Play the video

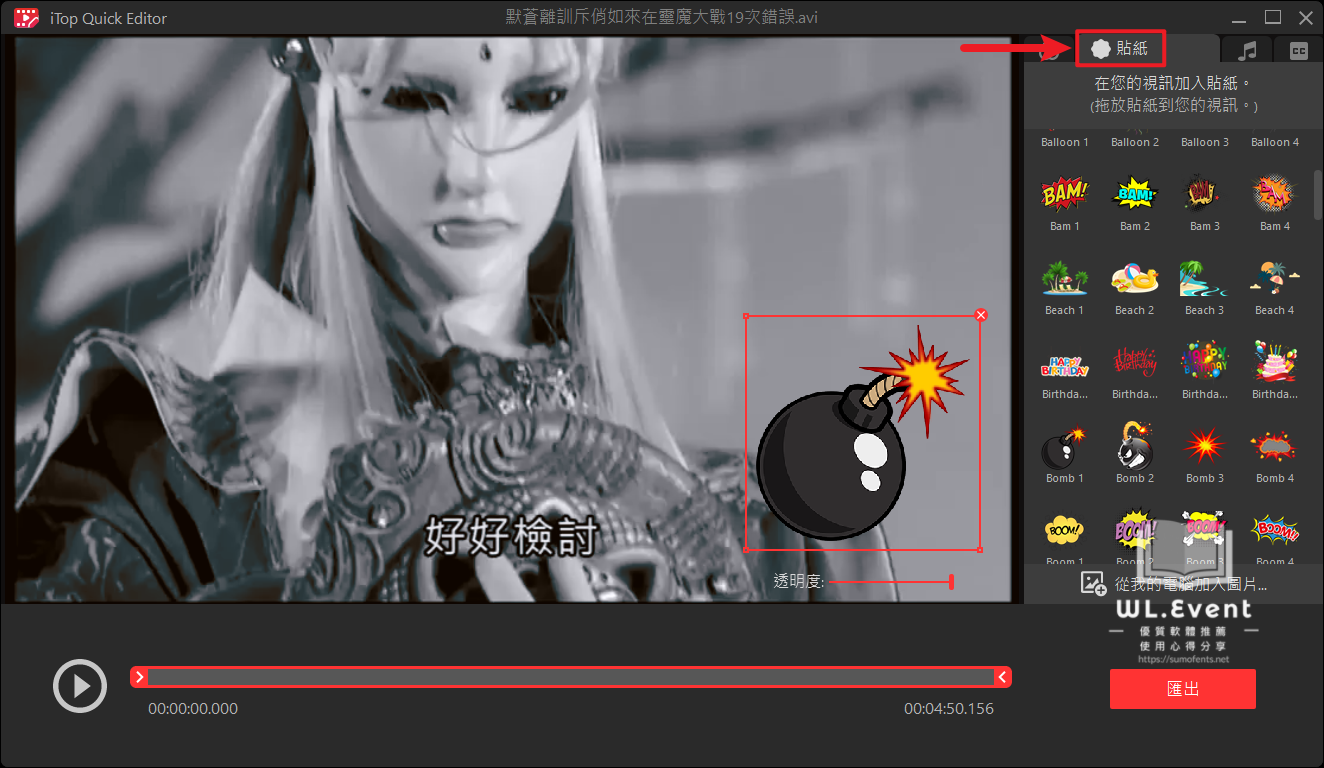click(x=79, y=686)
